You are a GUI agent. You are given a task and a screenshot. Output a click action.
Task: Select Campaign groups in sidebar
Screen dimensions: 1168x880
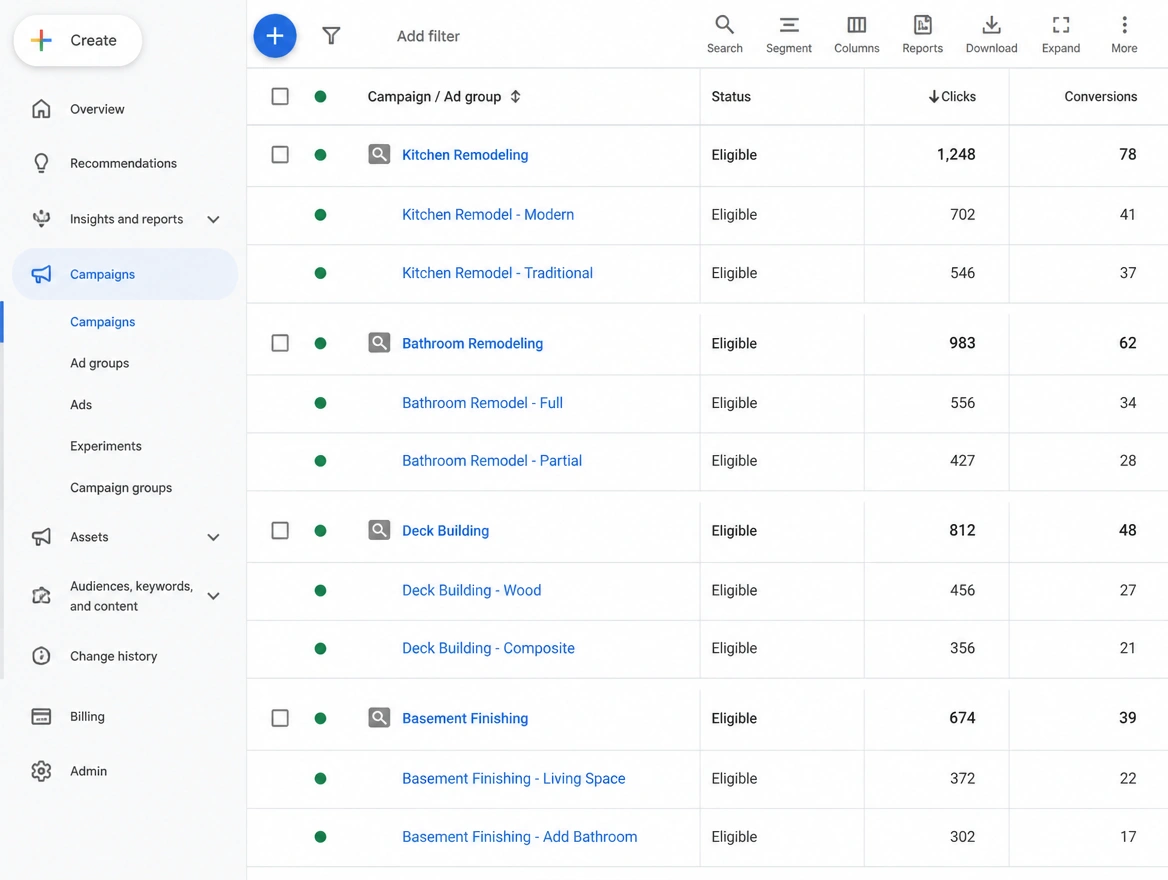pyautogui.click(x=121, y=487)
